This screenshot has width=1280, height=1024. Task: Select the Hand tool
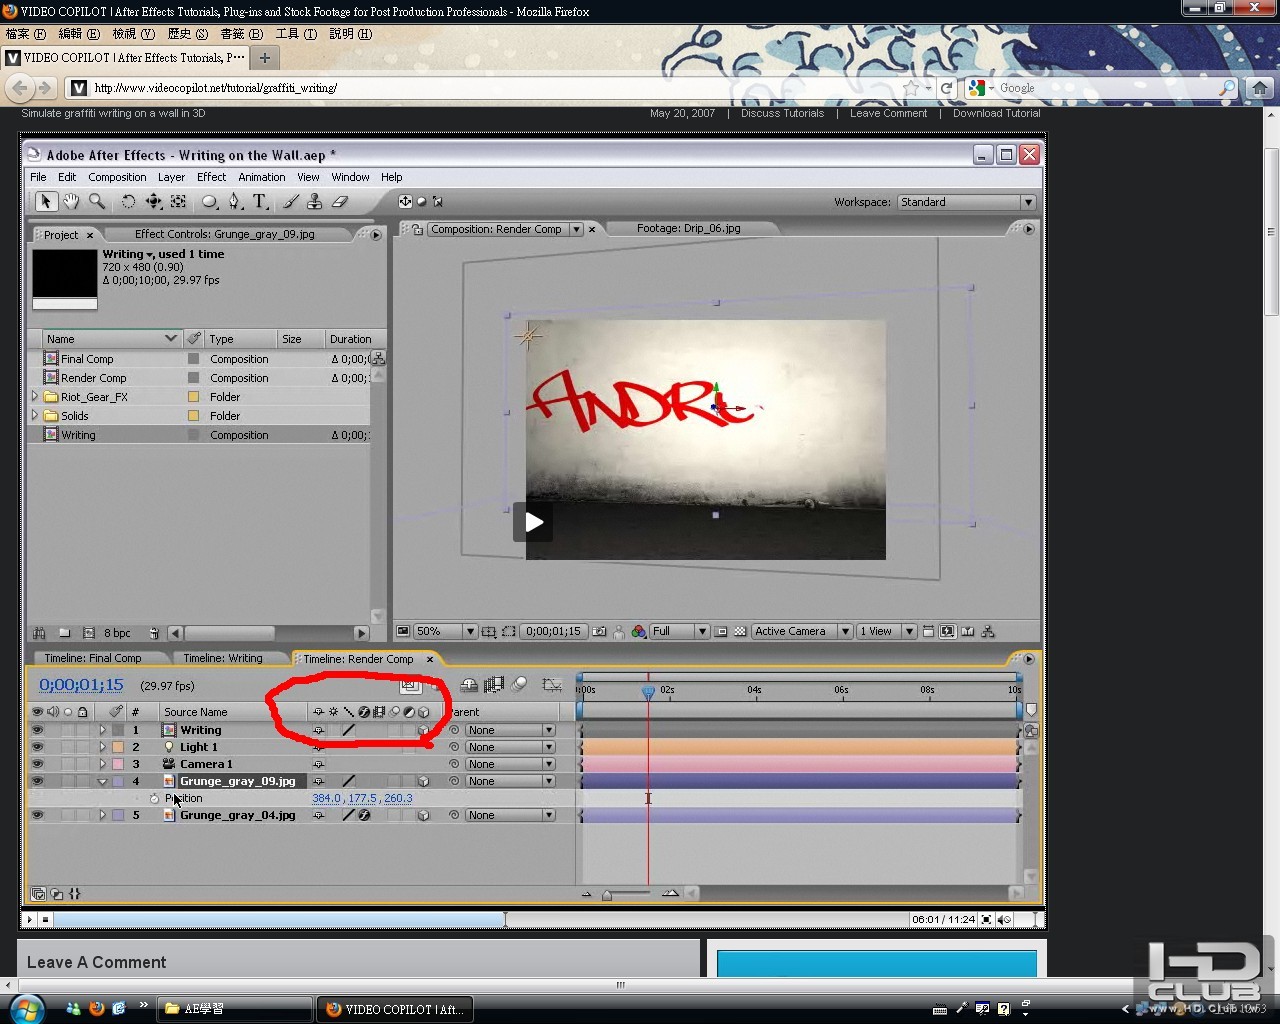pyautogui.click(x=71, y=202)
